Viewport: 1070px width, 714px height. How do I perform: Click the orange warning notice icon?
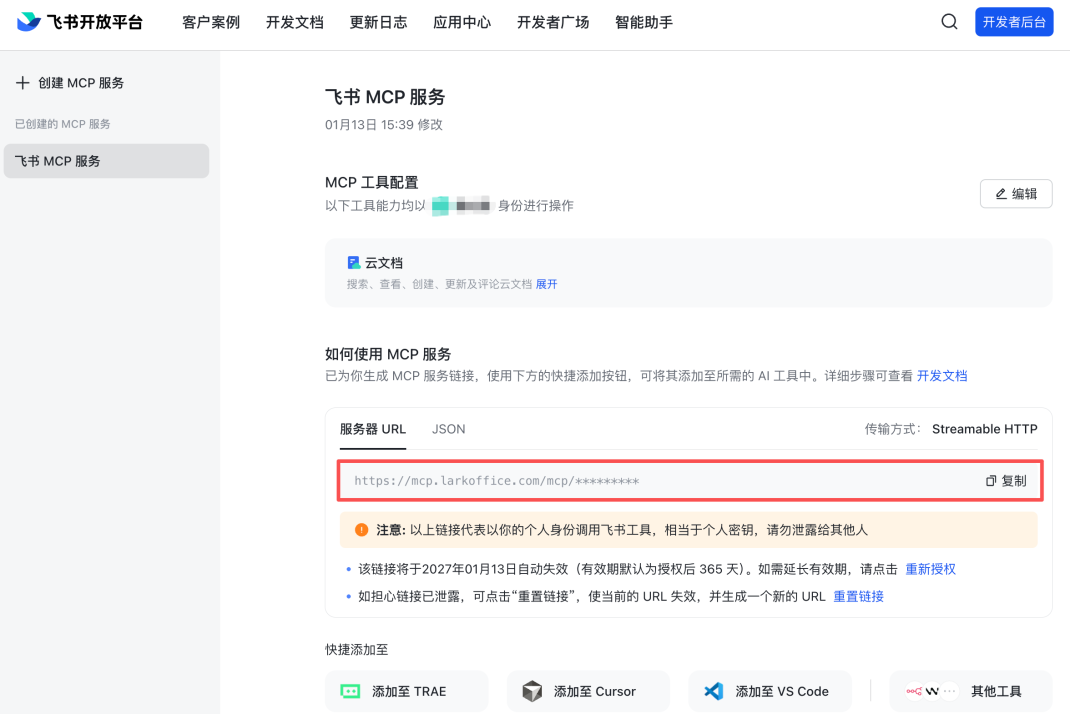point(361,530)
